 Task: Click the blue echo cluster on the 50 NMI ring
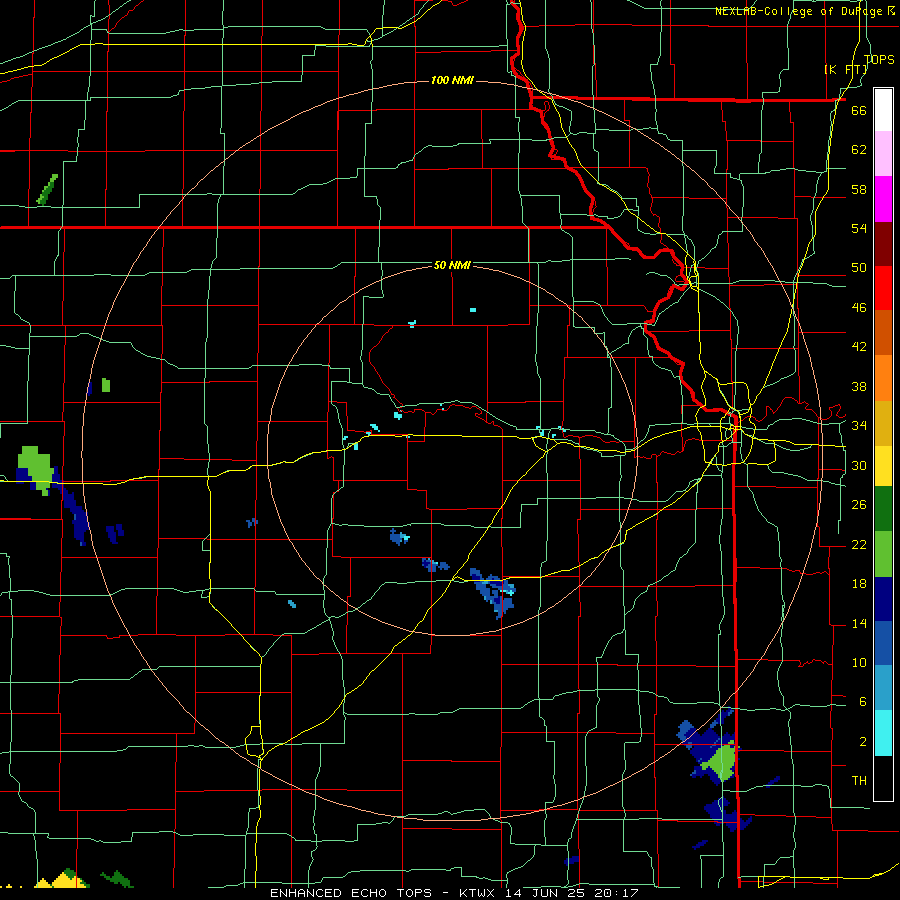494,592
